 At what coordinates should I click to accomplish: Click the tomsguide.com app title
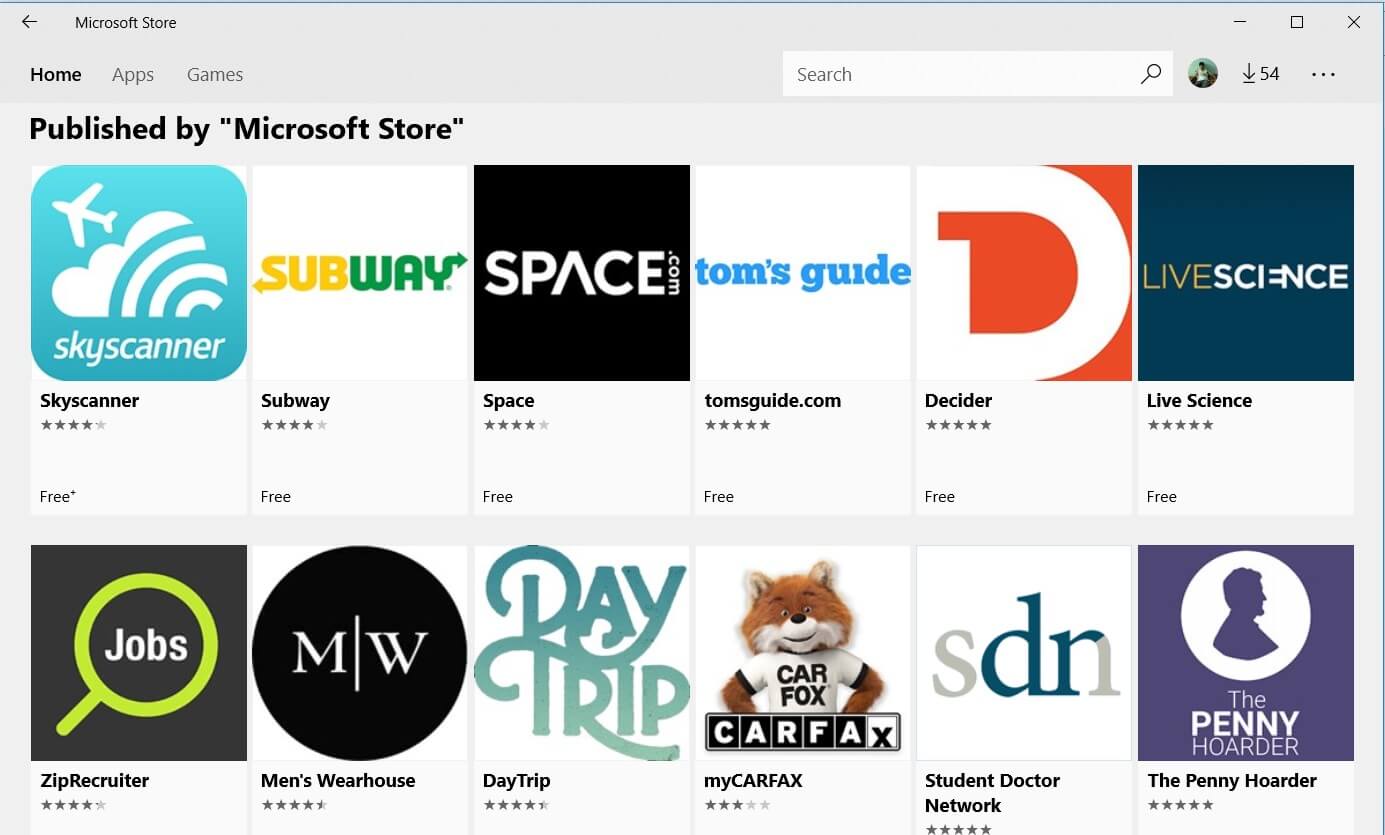point(772,400)
